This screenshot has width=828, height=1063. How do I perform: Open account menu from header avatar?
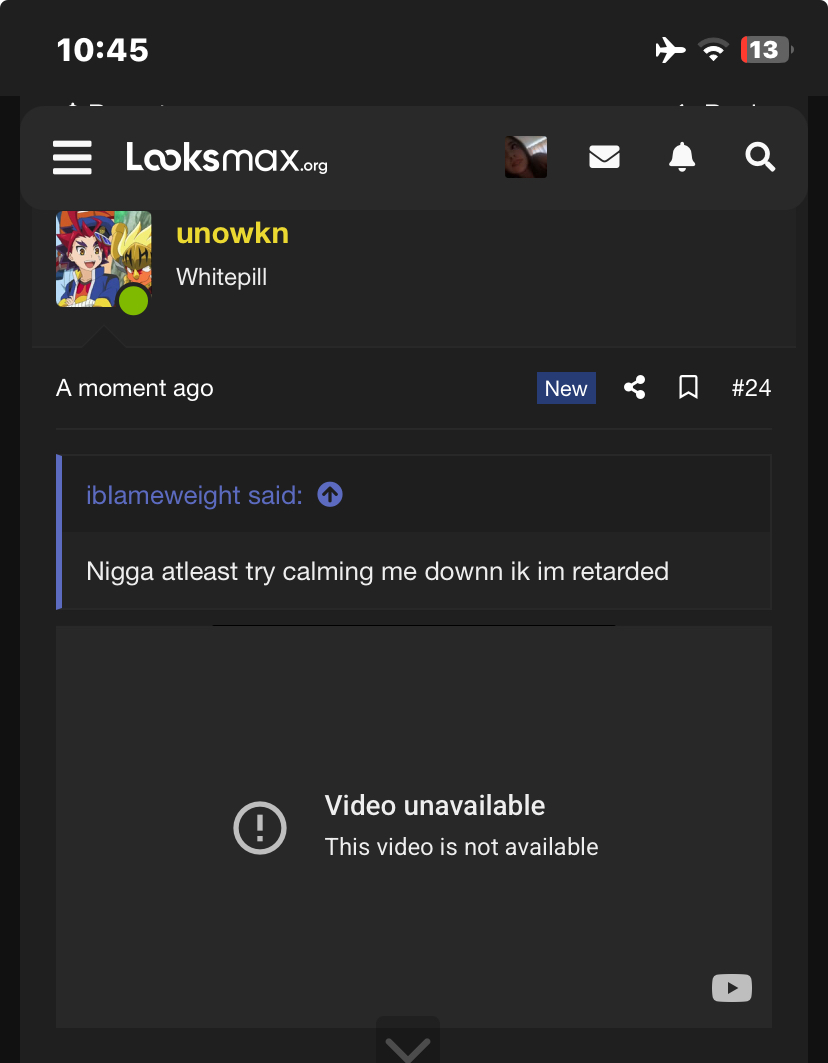coord(526,158)
